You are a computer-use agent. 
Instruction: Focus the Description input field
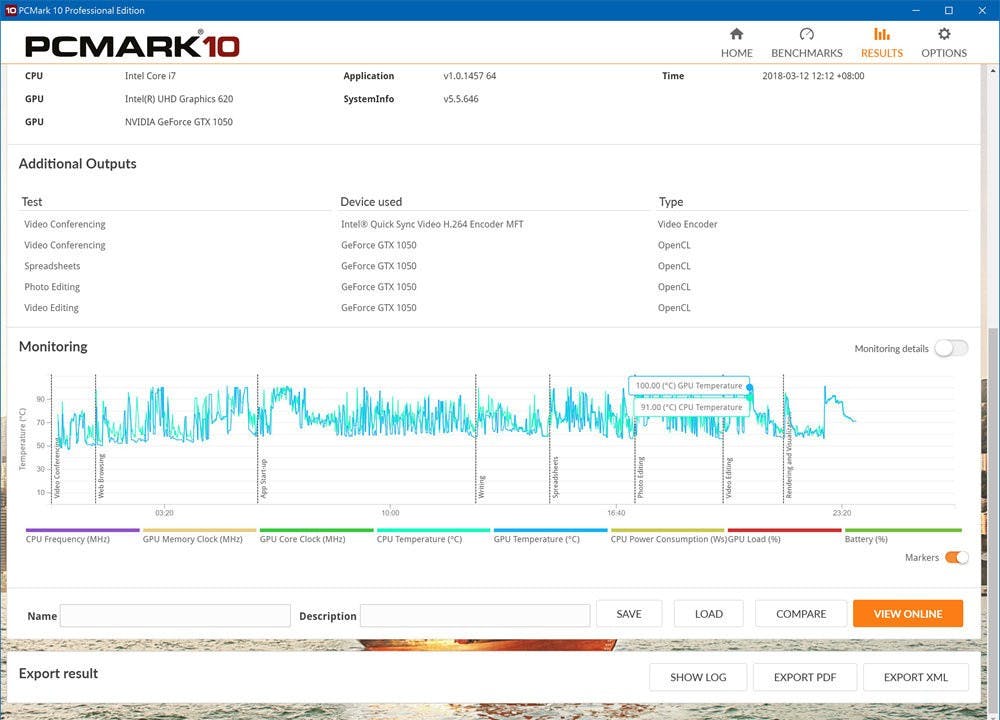tap(475, 616)
